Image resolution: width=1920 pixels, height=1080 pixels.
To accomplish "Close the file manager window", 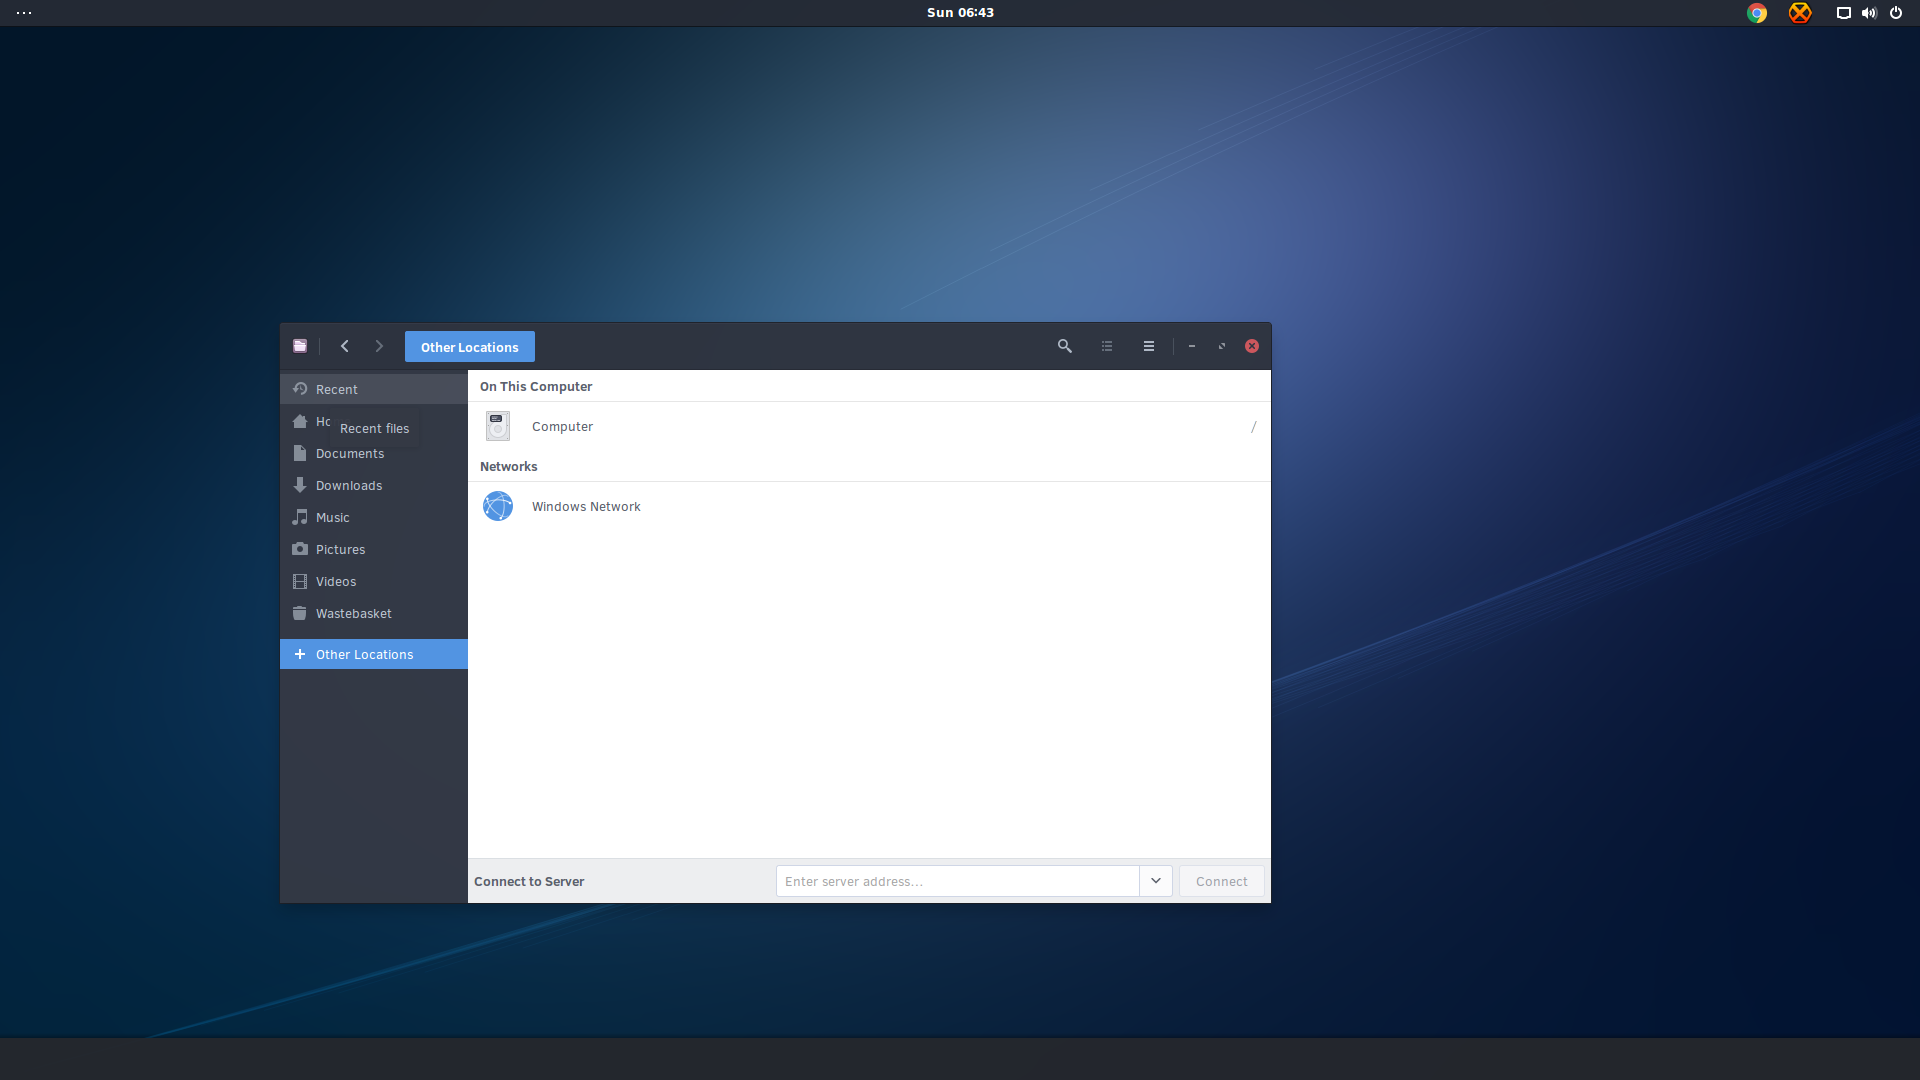I will pos(1252,346).
